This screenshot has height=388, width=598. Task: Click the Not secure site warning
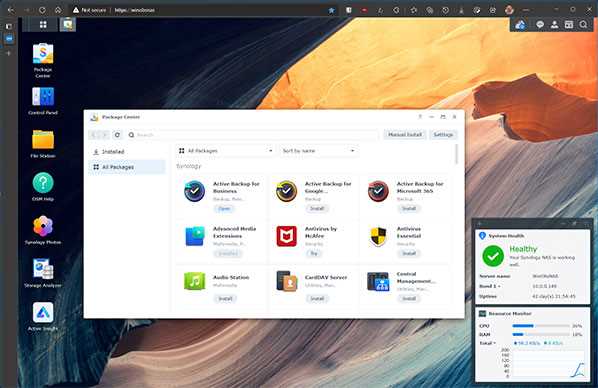pyautogui.click(x=89, y=10)
